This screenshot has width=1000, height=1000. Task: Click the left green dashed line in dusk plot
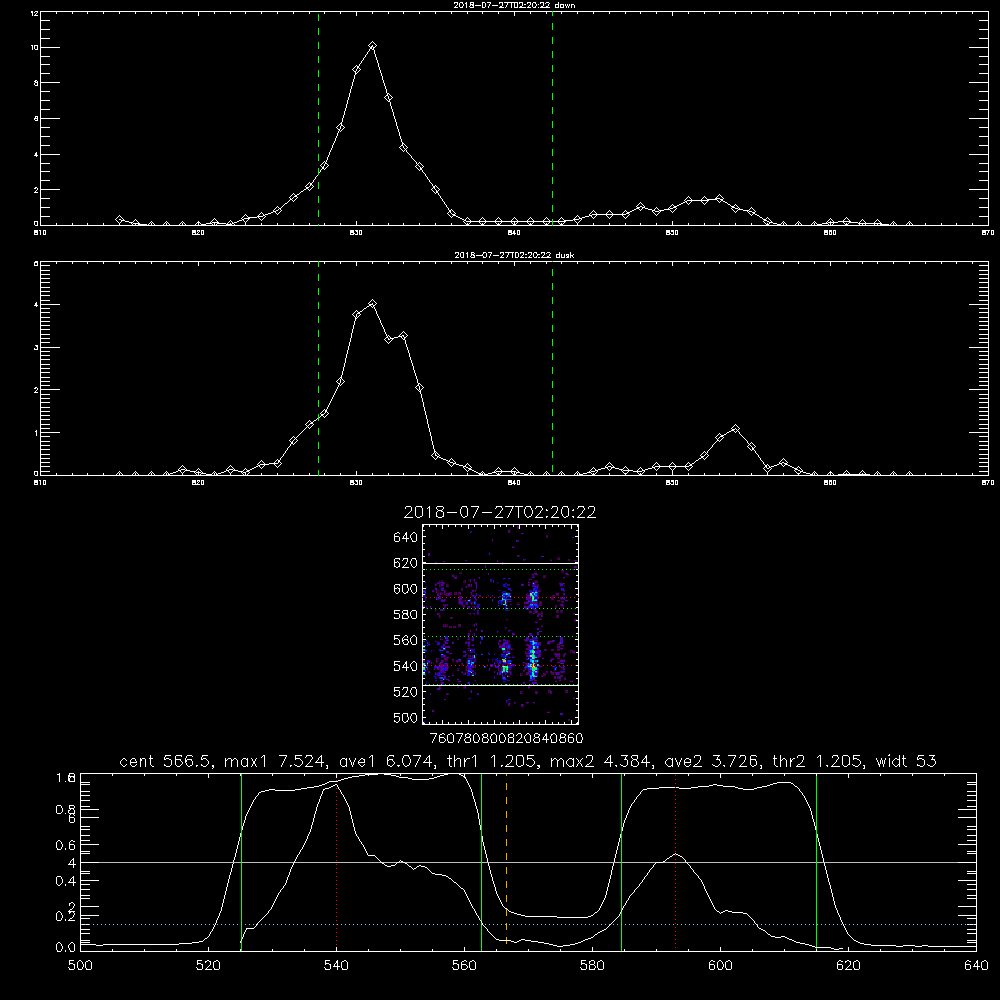click(x=318, y=368)
